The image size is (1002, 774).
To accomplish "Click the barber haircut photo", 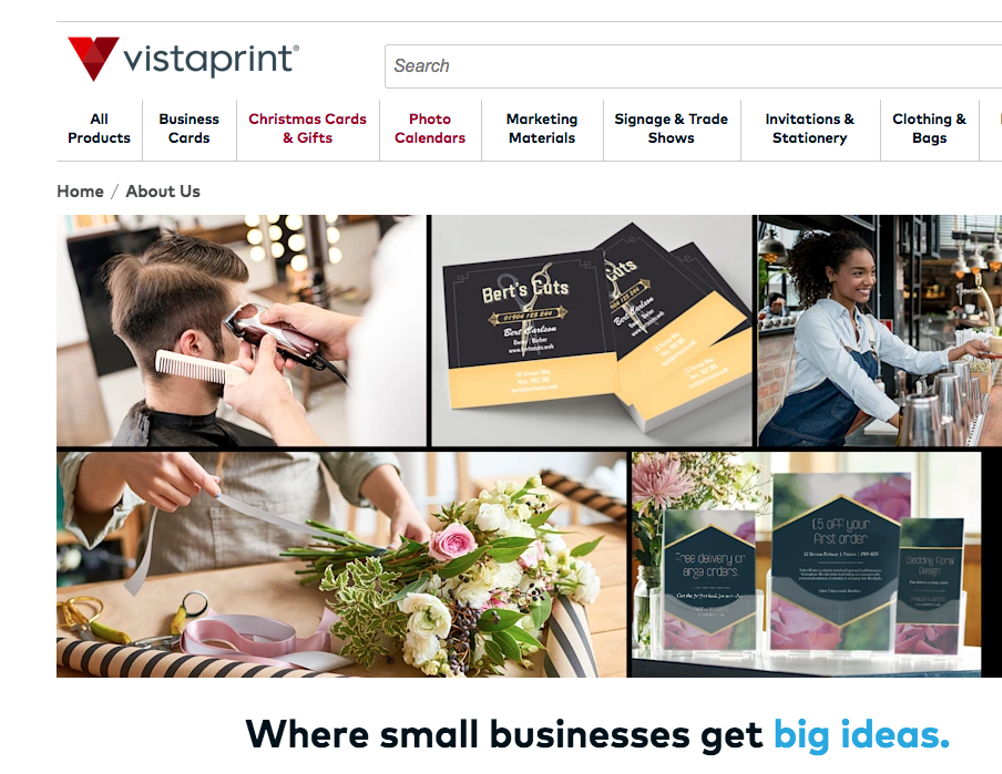I will (241, 330).
